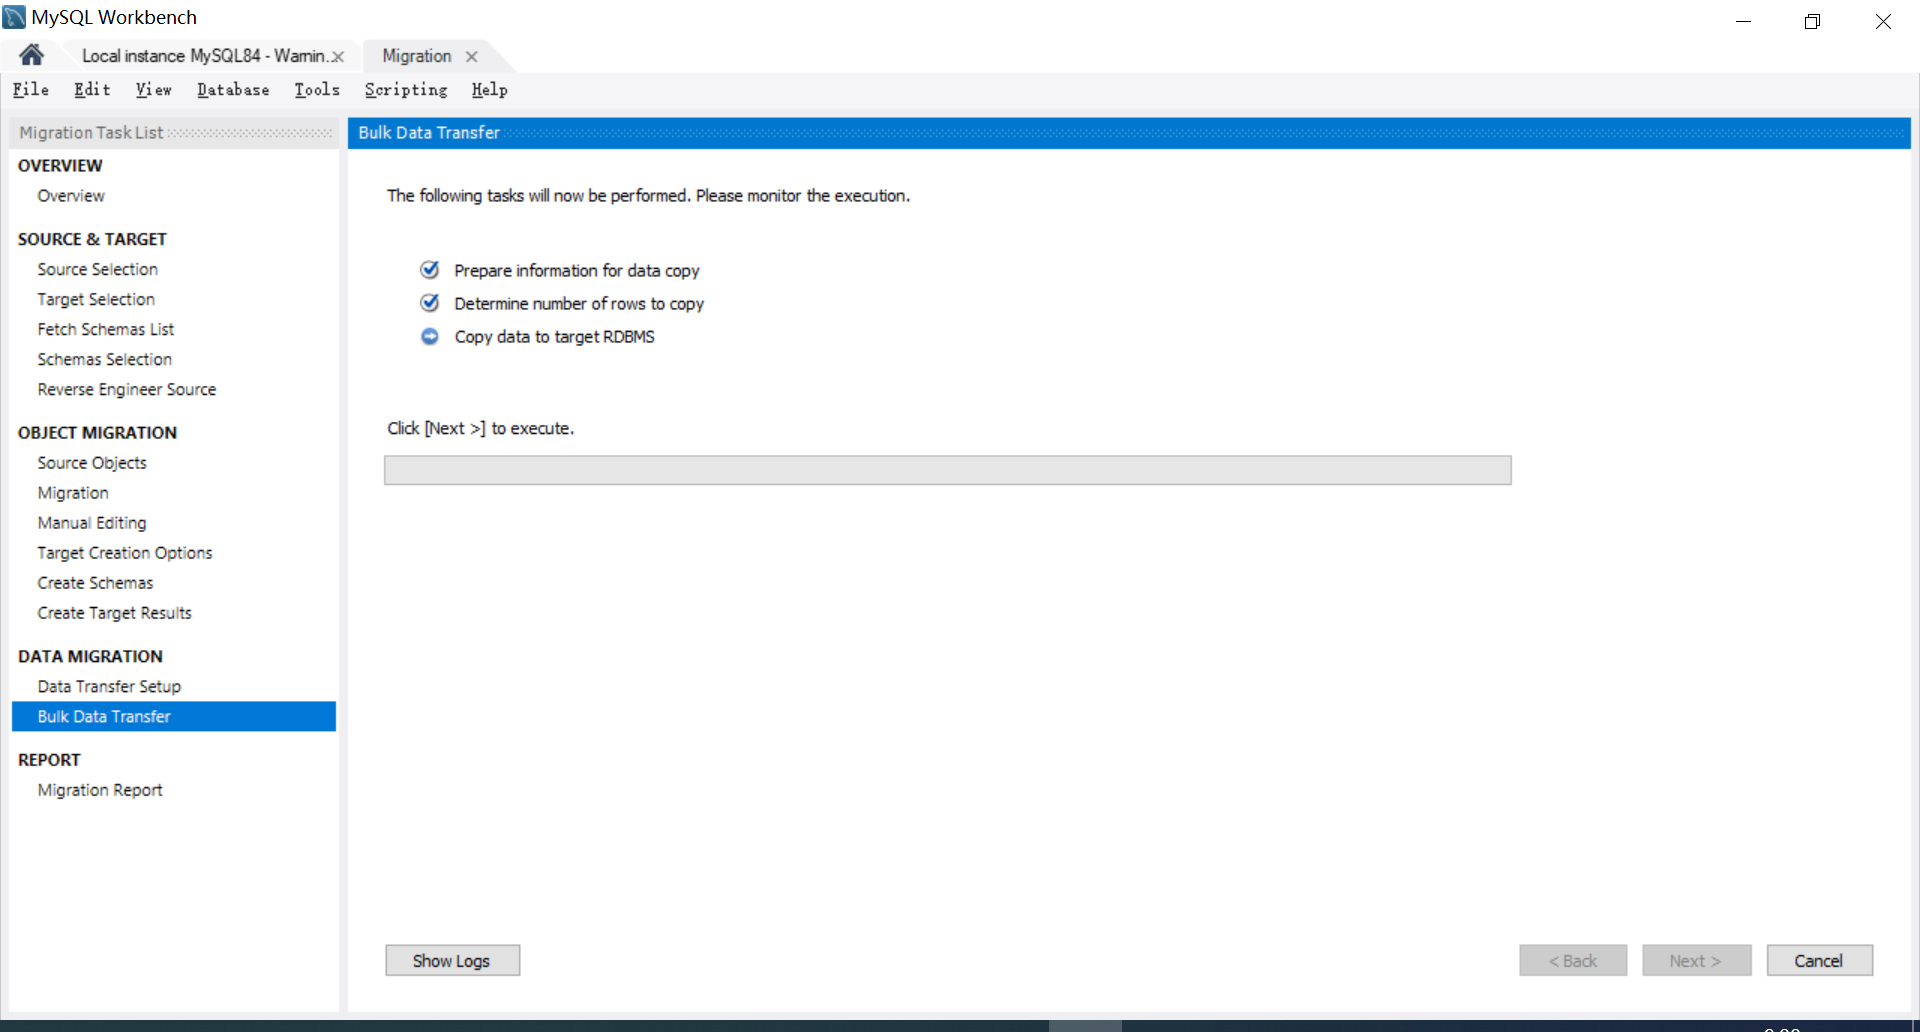
Task: Select Source Selection step
Action: click(x=98, y=269)
